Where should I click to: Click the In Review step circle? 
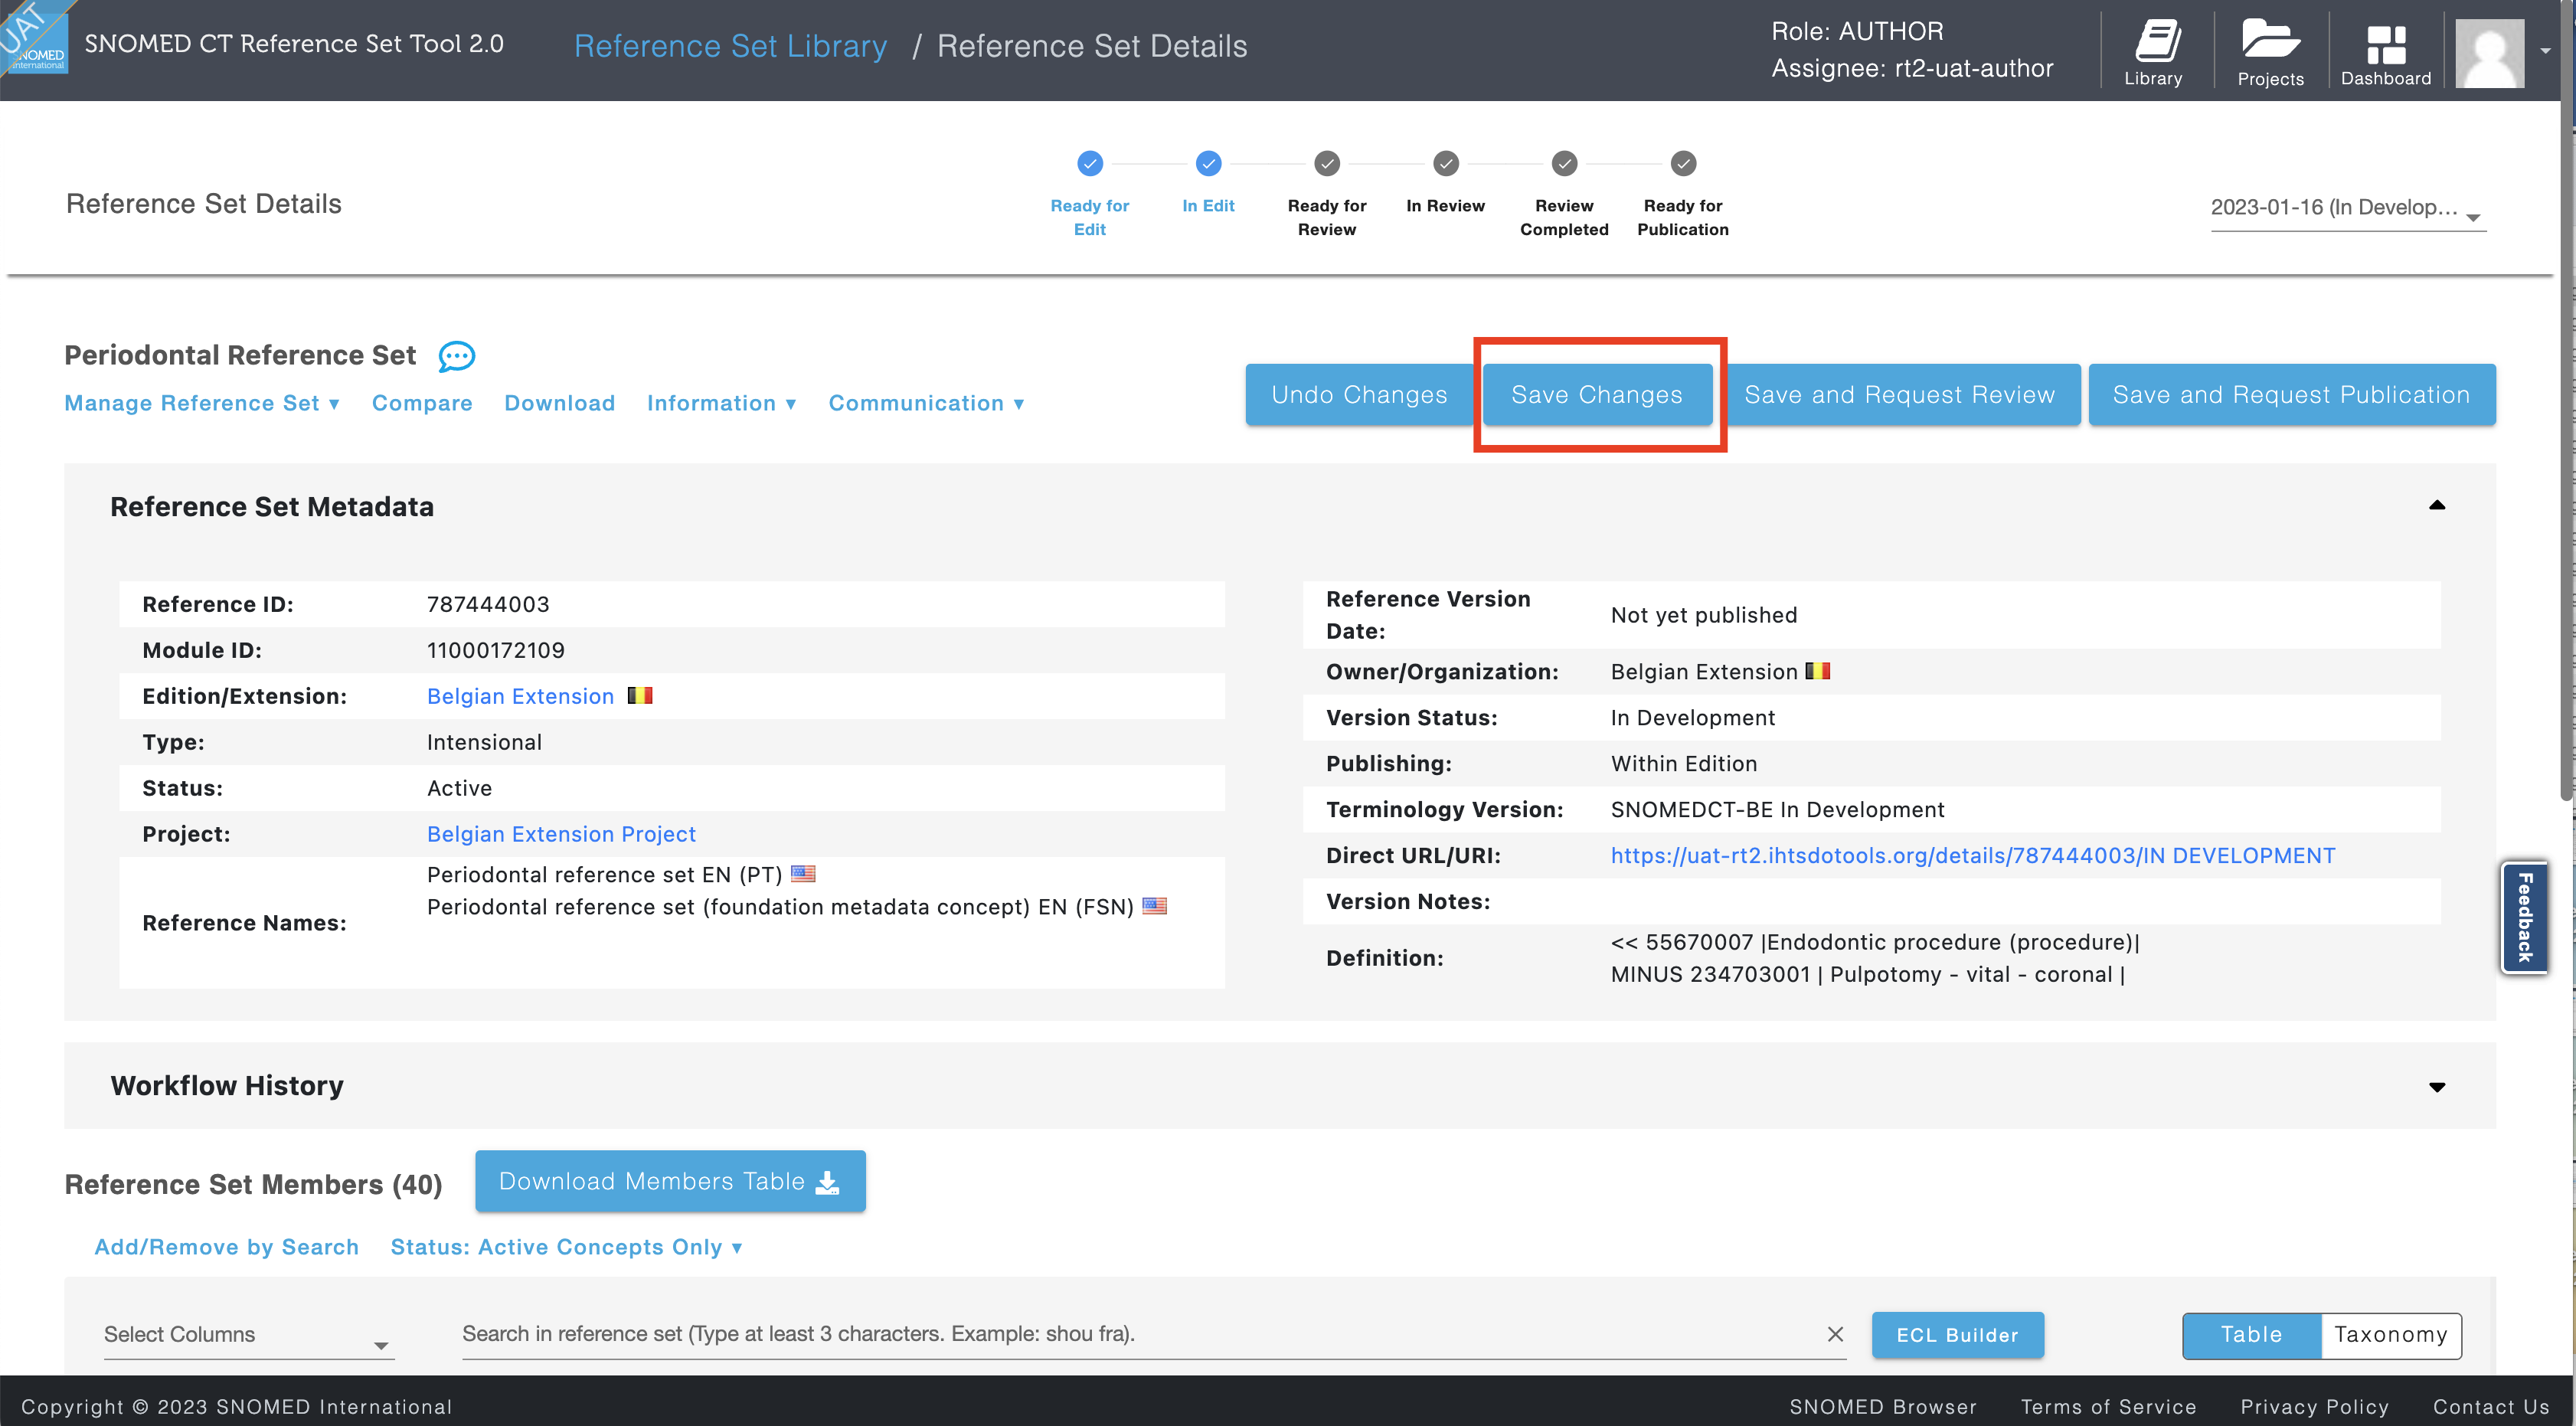pyautogui.click(x=1446, y=163)
